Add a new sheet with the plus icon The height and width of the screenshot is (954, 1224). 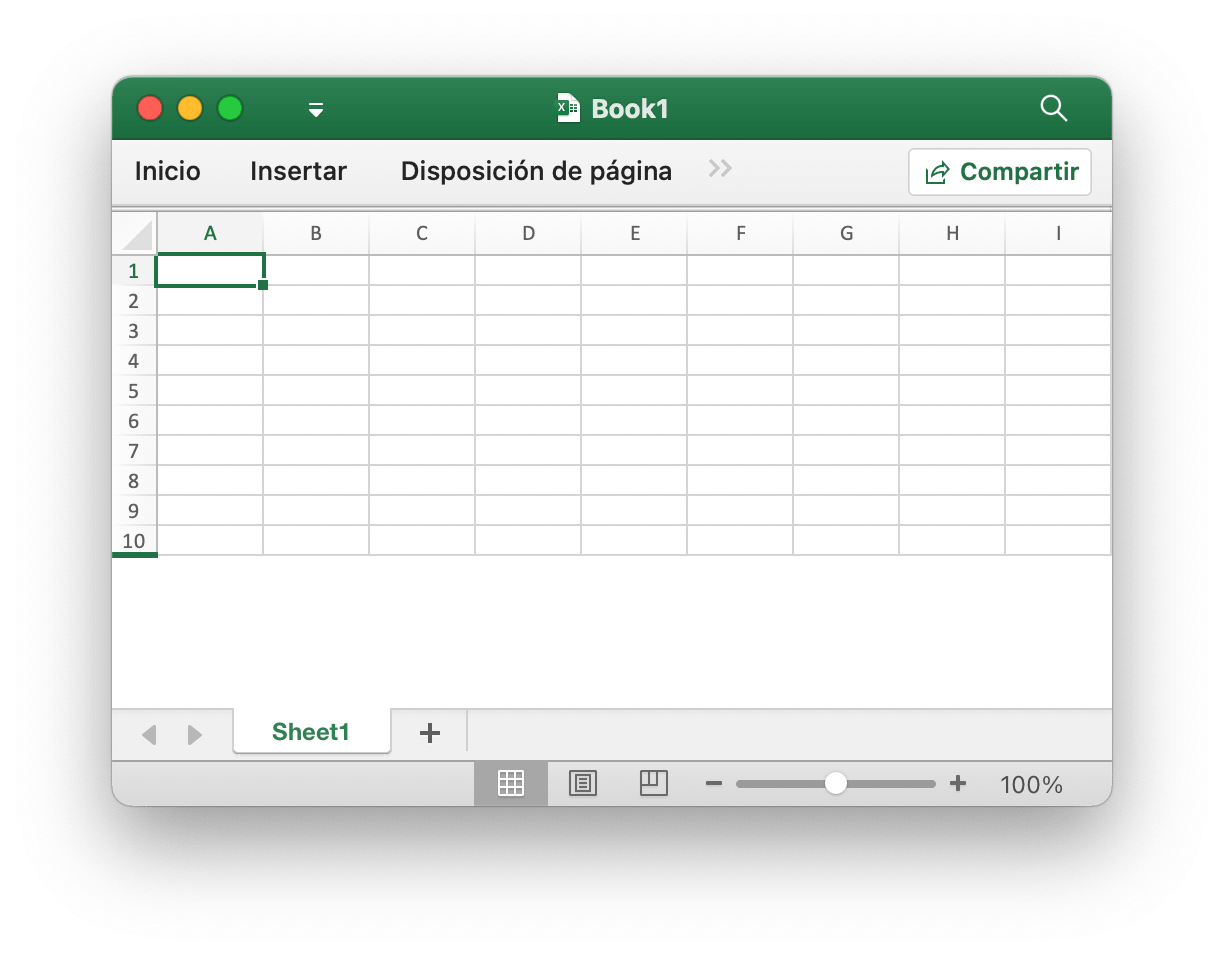pyautogui.click(x=429, y=732)
